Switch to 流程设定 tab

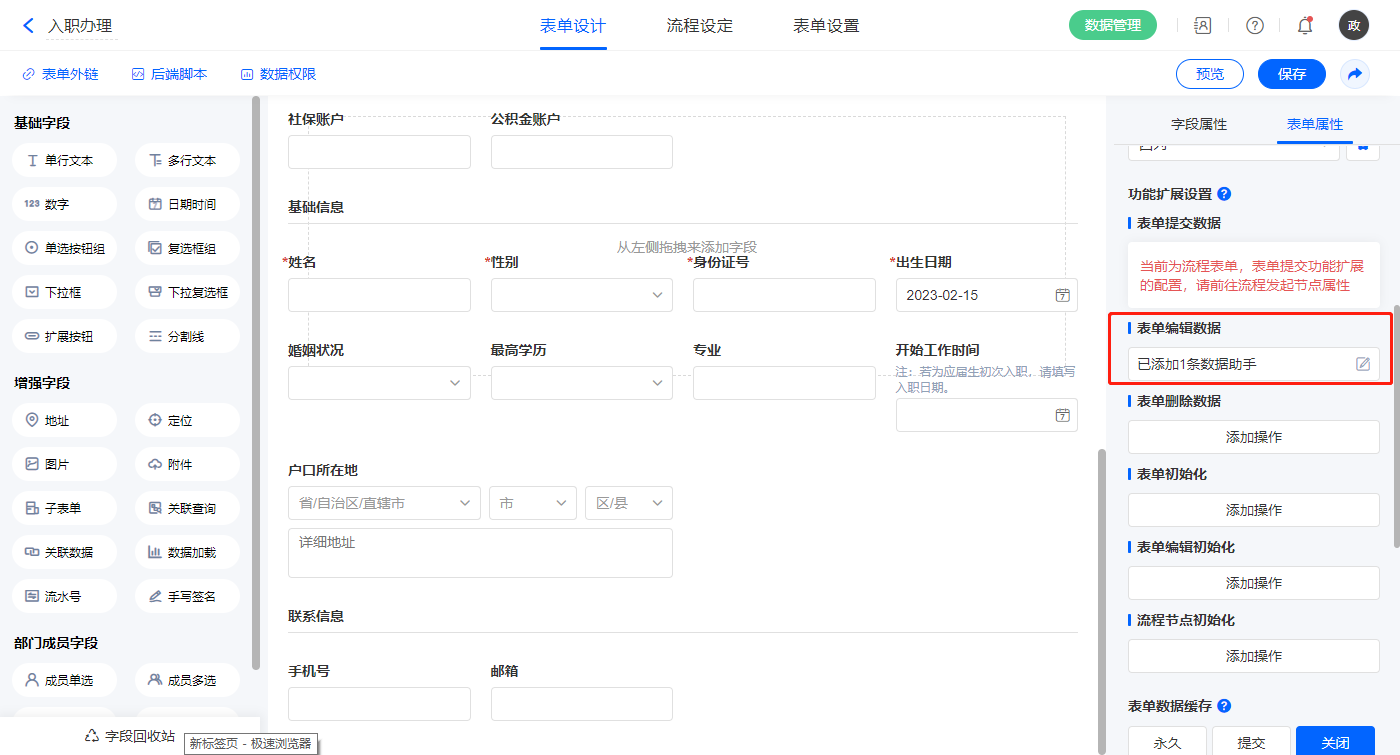(699, 26)
